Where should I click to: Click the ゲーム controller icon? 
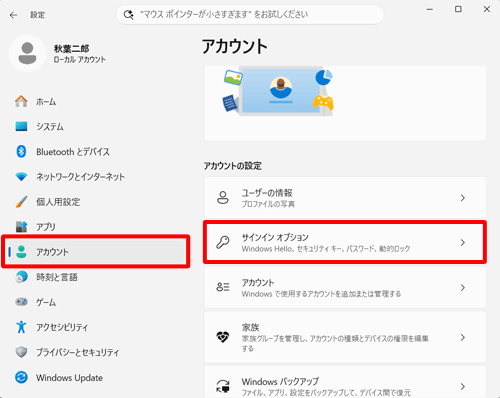(21, 302)
